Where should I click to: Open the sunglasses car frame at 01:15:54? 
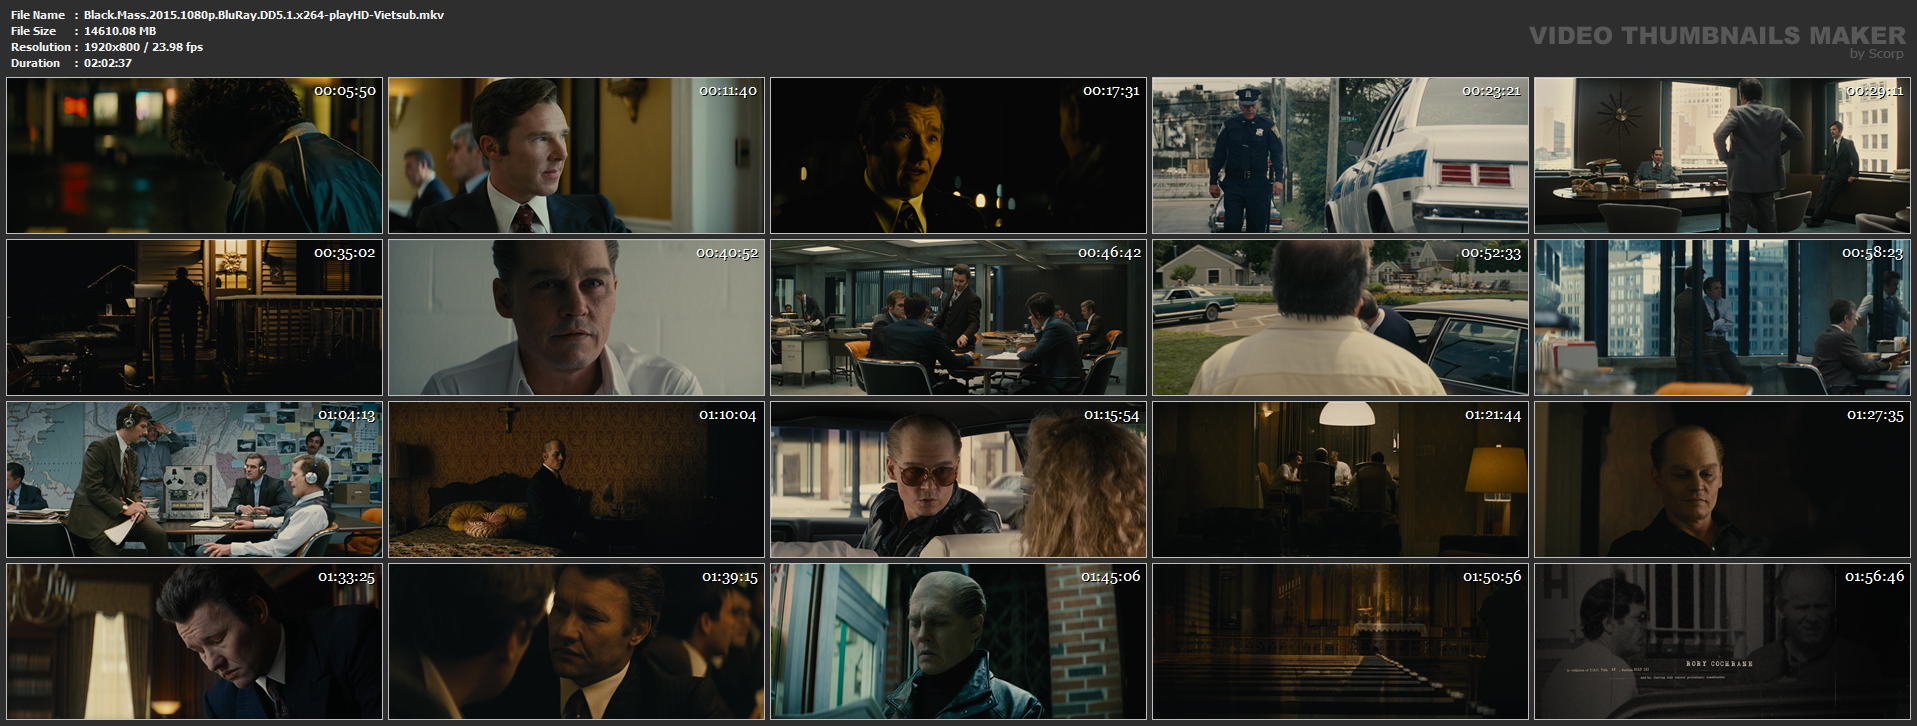958,479
